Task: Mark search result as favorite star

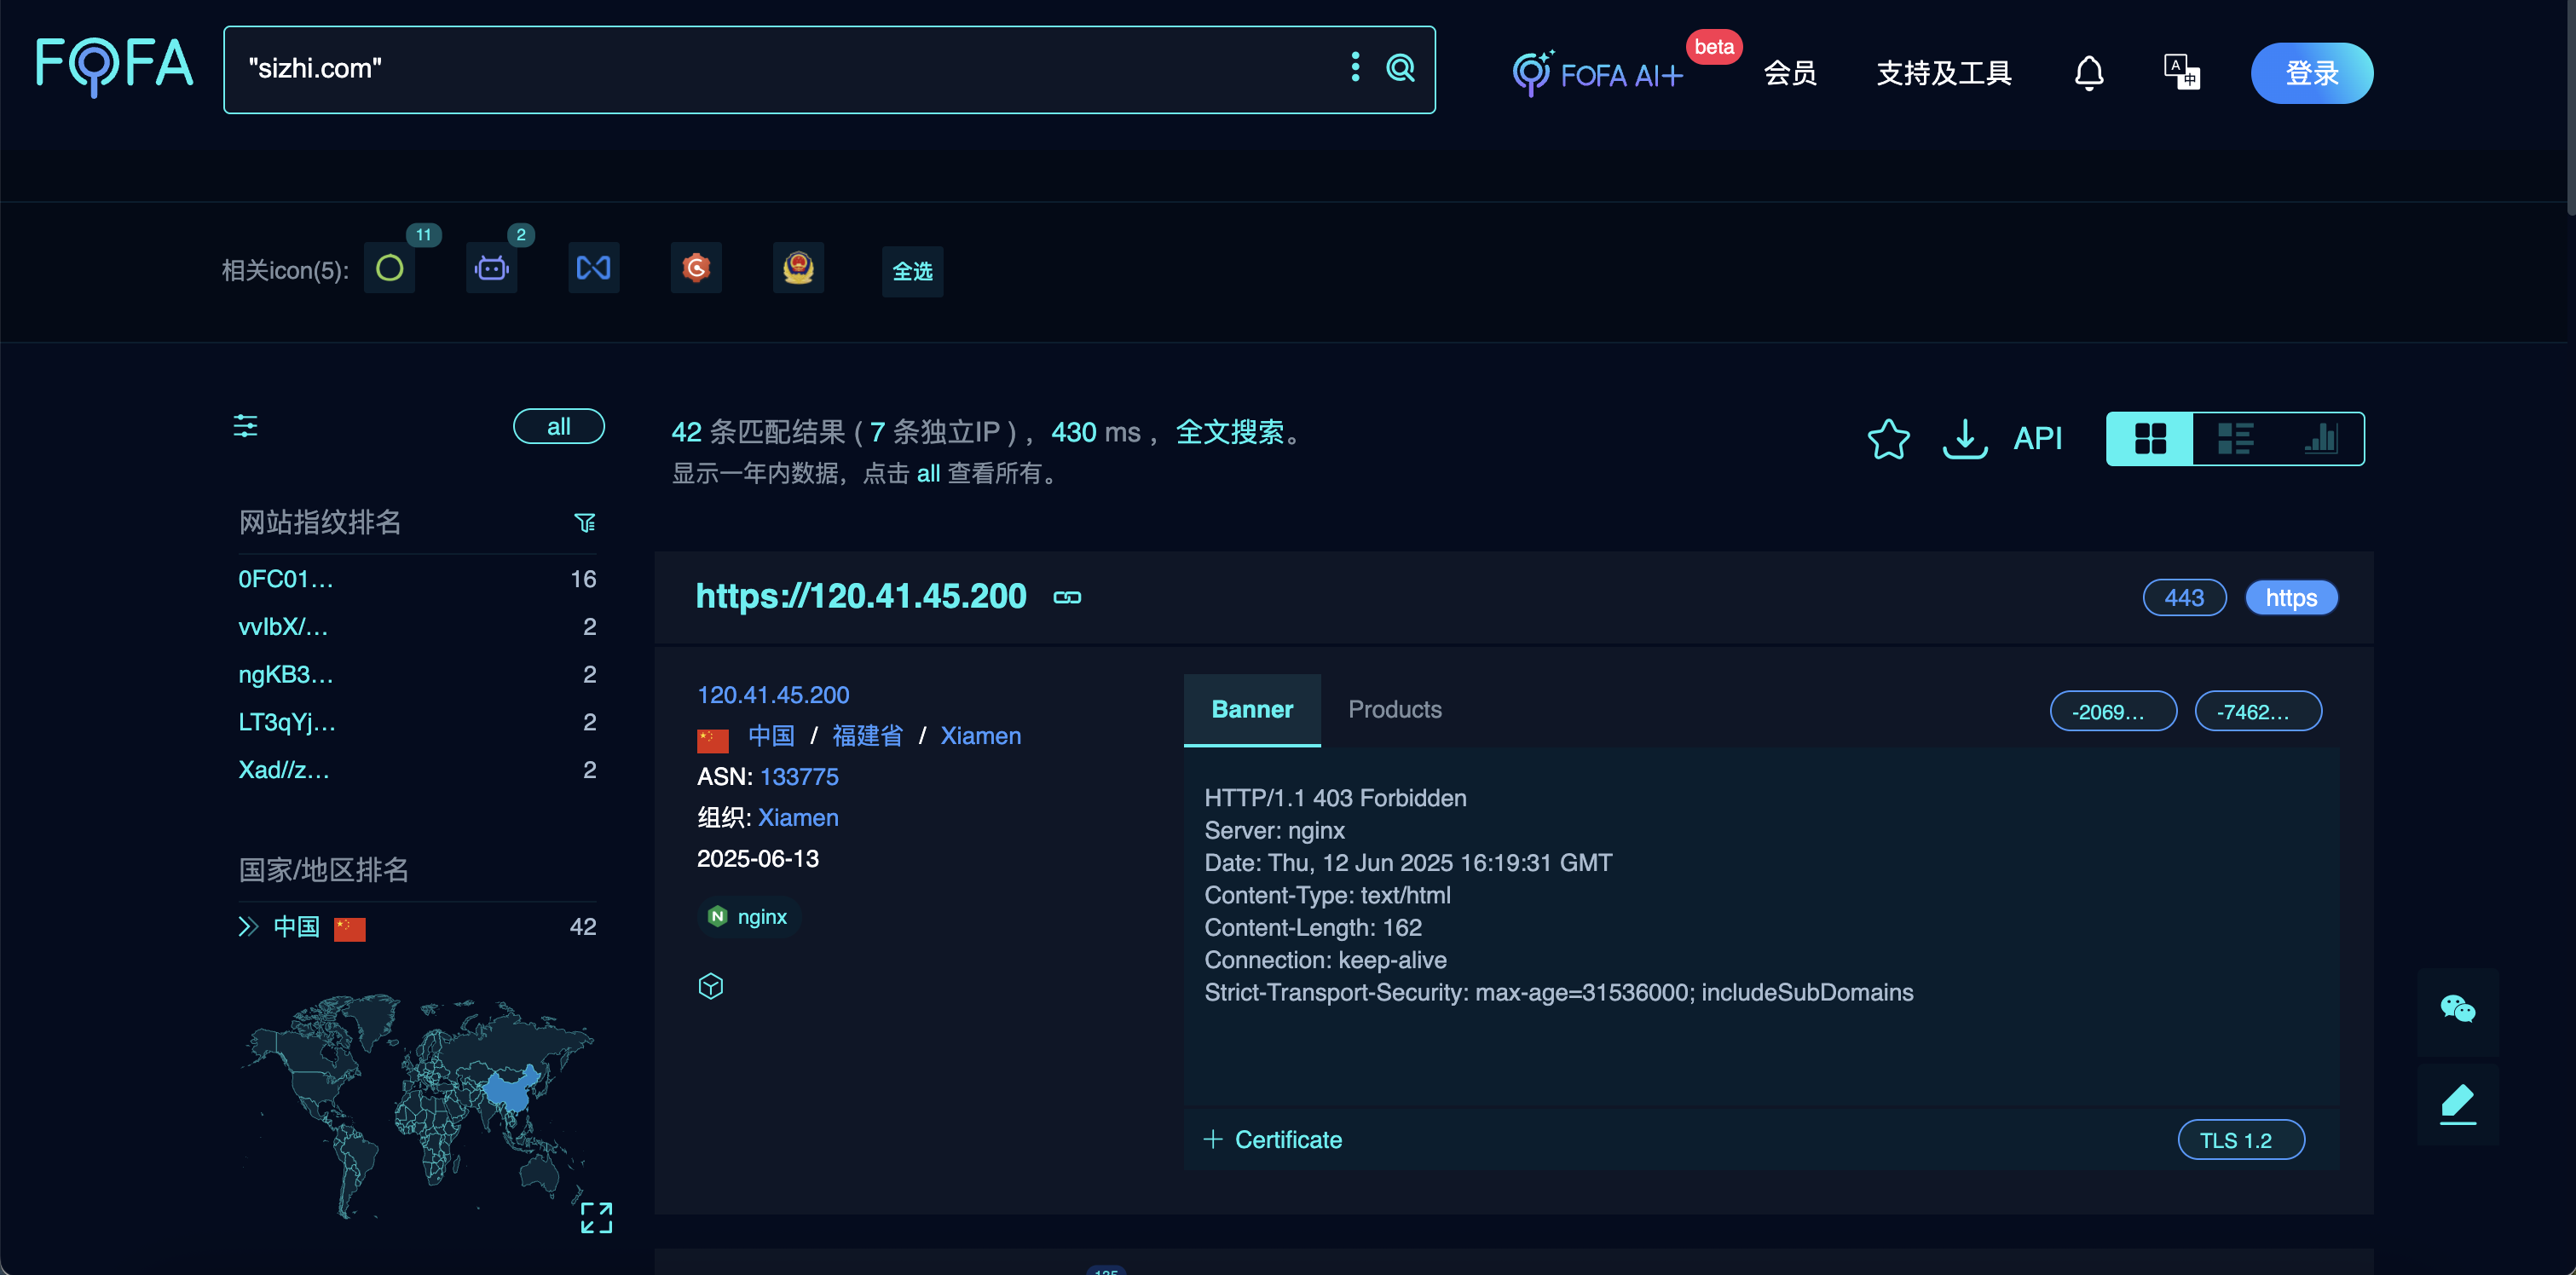Action: pyautogui.click(x=1888, y=439)
